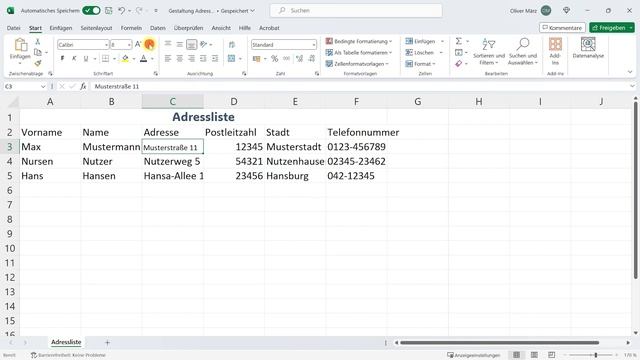Image resolution: width=640 pixels, height=360 pixels.
Task: Open the name box C3 dropdown arrow
Action: tap(43, 87)
